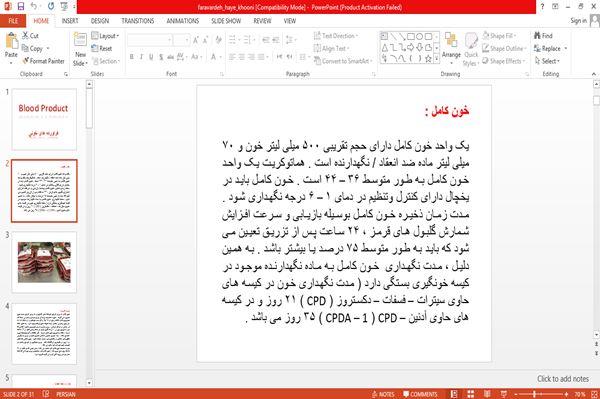Click Convert to SmartArt
Viewport: 600px width, 399px height.
342,61
